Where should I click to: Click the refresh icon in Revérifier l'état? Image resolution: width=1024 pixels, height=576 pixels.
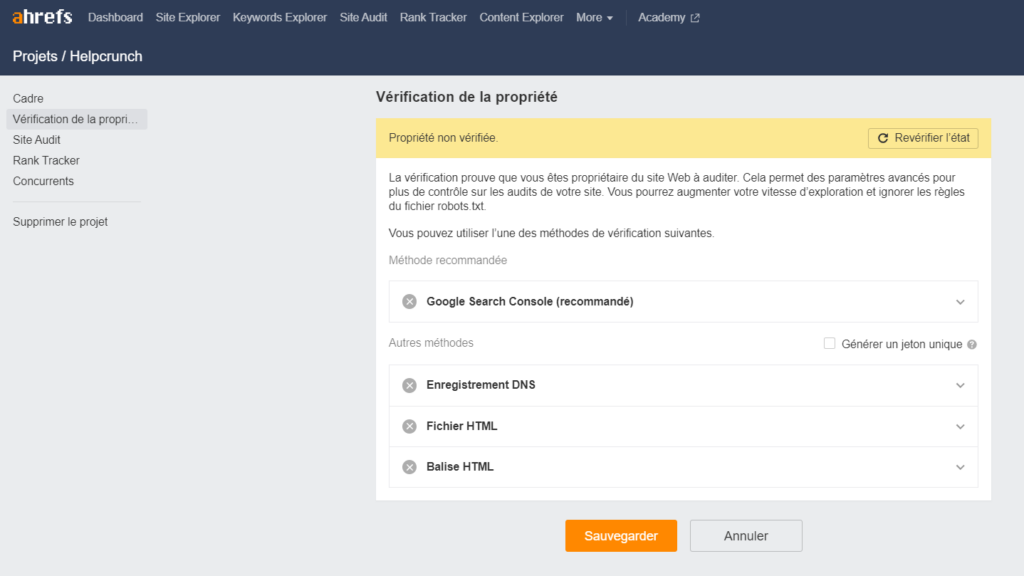click(x=883, y=138)
